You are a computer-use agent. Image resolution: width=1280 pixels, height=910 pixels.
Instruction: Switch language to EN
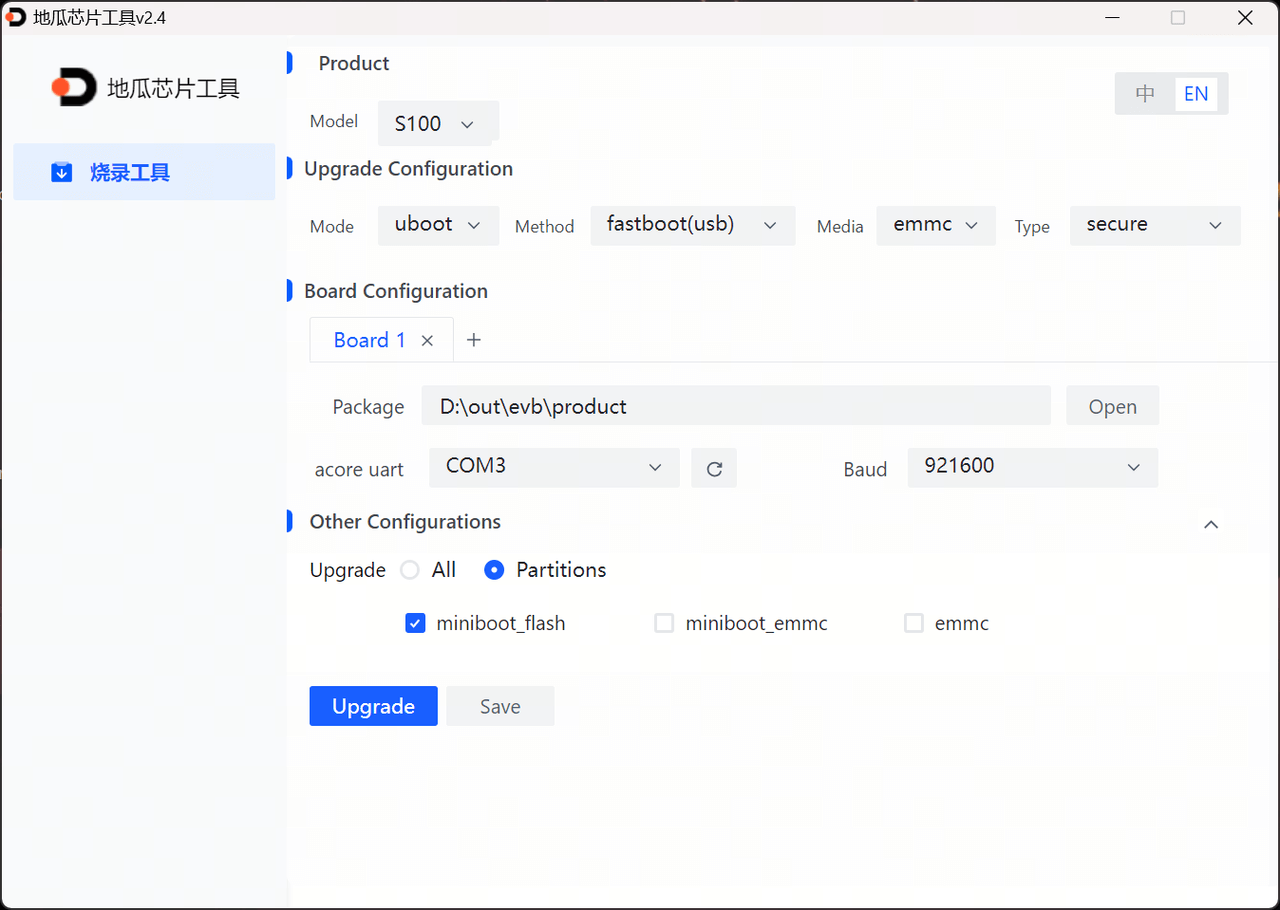click(1196, 94)
